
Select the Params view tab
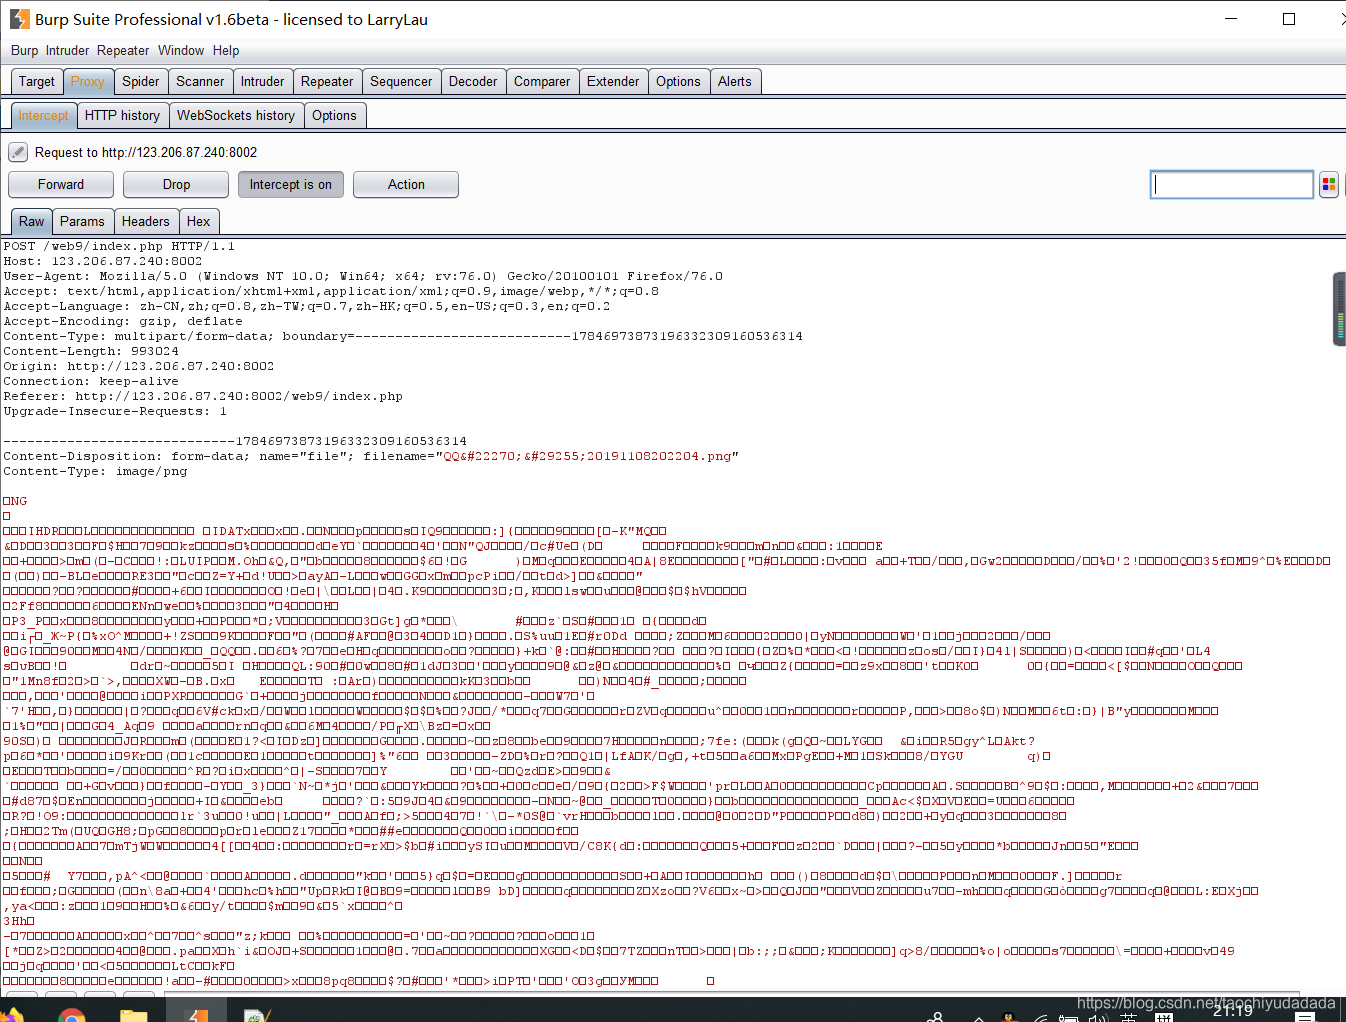coord(82,222)
